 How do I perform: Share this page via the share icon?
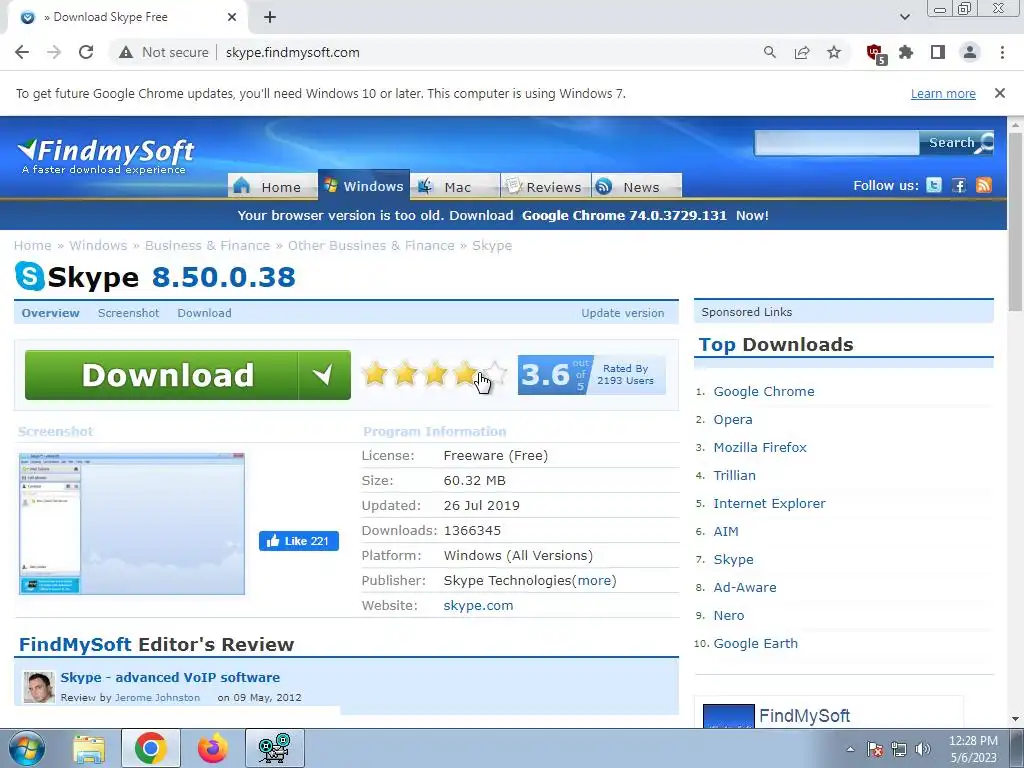click(x=802, y=52)
